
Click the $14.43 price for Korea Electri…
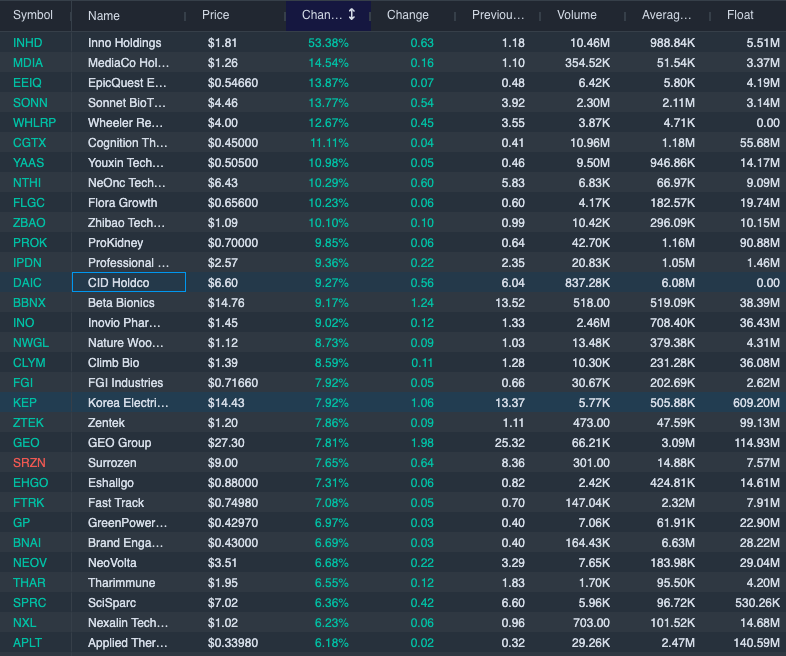[226, 403]
